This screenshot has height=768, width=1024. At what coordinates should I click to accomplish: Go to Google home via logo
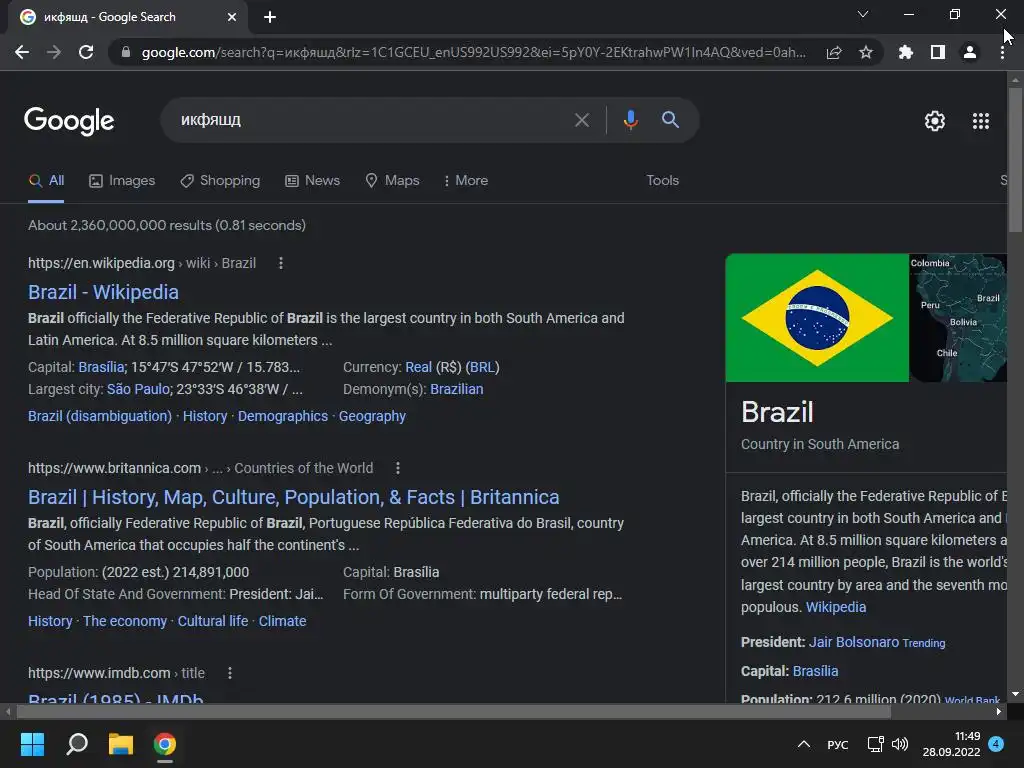click(69, 121)
